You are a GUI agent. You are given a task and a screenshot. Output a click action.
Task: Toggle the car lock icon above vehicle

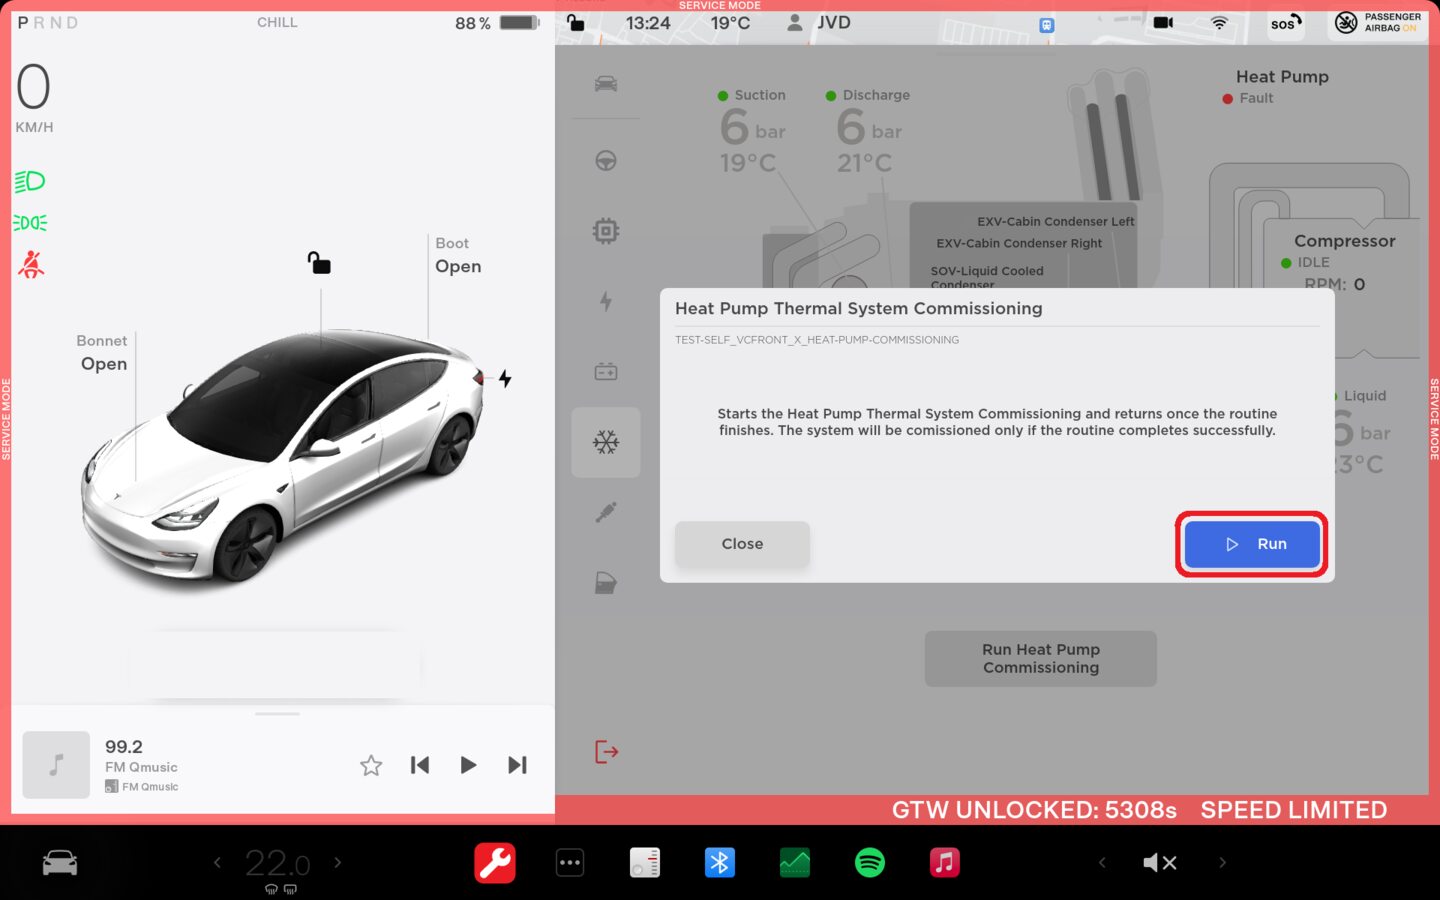click(319, 262)
